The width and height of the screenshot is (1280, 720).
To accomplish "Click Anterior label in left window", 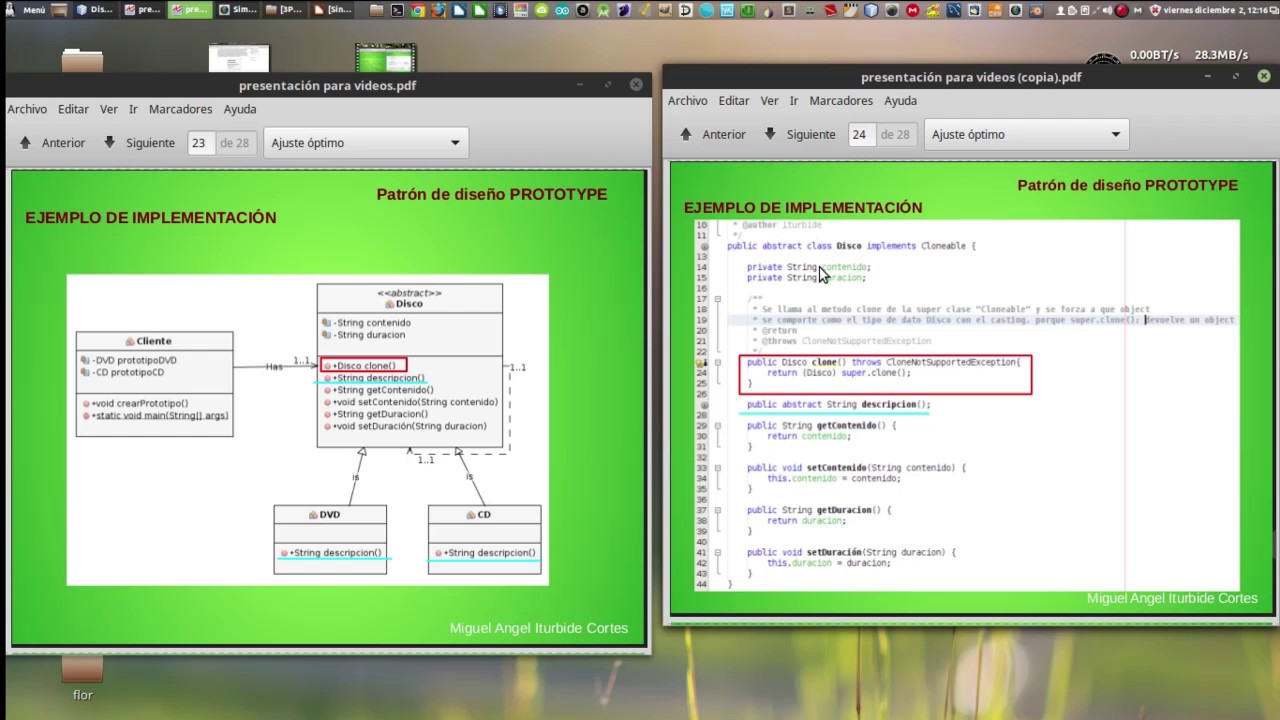I will tap(63, 143).
